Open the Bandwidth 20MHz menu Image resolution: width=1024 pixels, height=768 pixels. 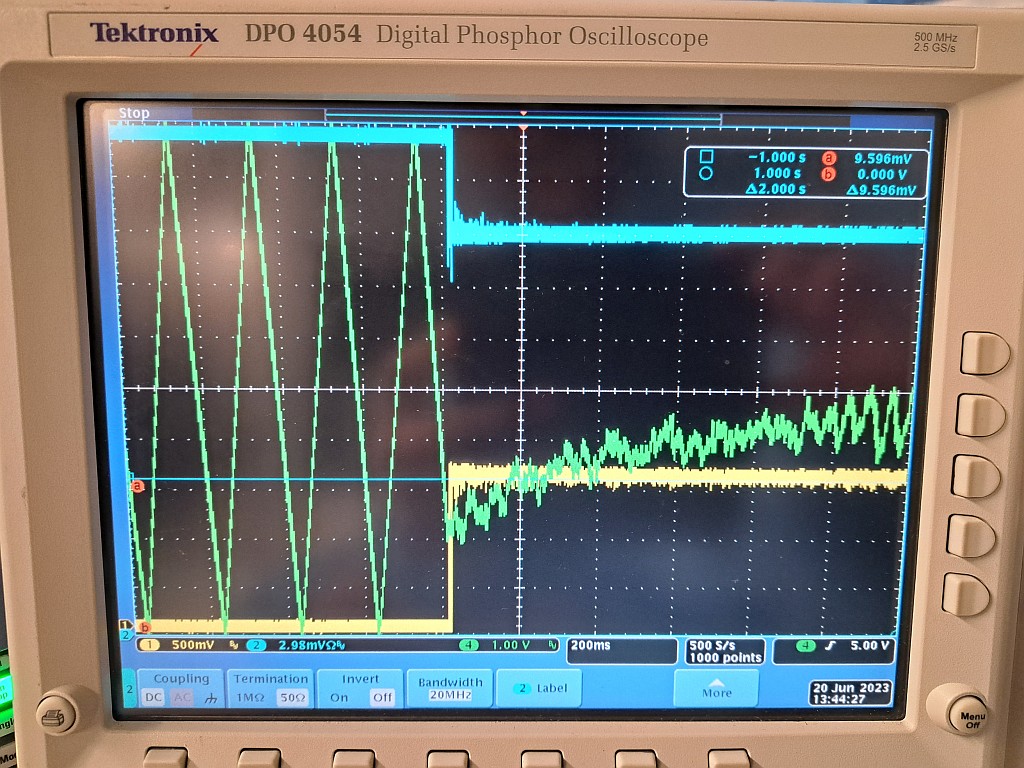449,688
